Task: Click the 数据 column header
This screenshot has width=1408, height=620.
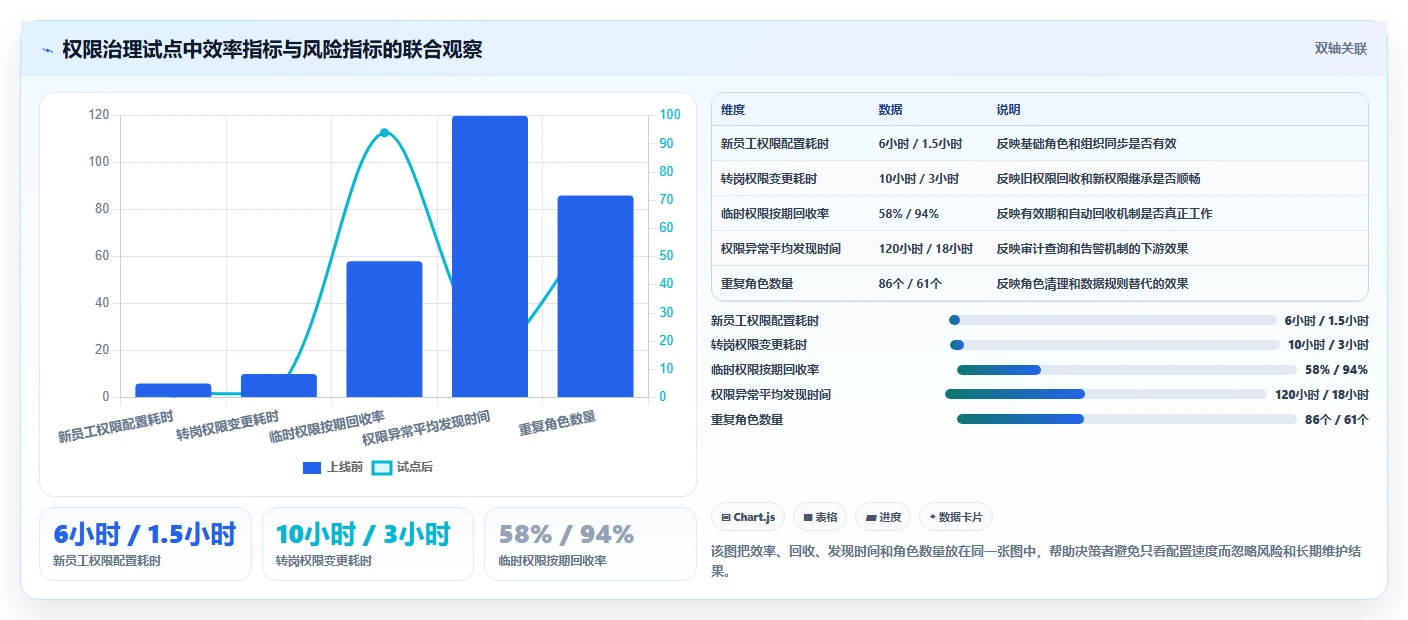Action: [890, 109]
